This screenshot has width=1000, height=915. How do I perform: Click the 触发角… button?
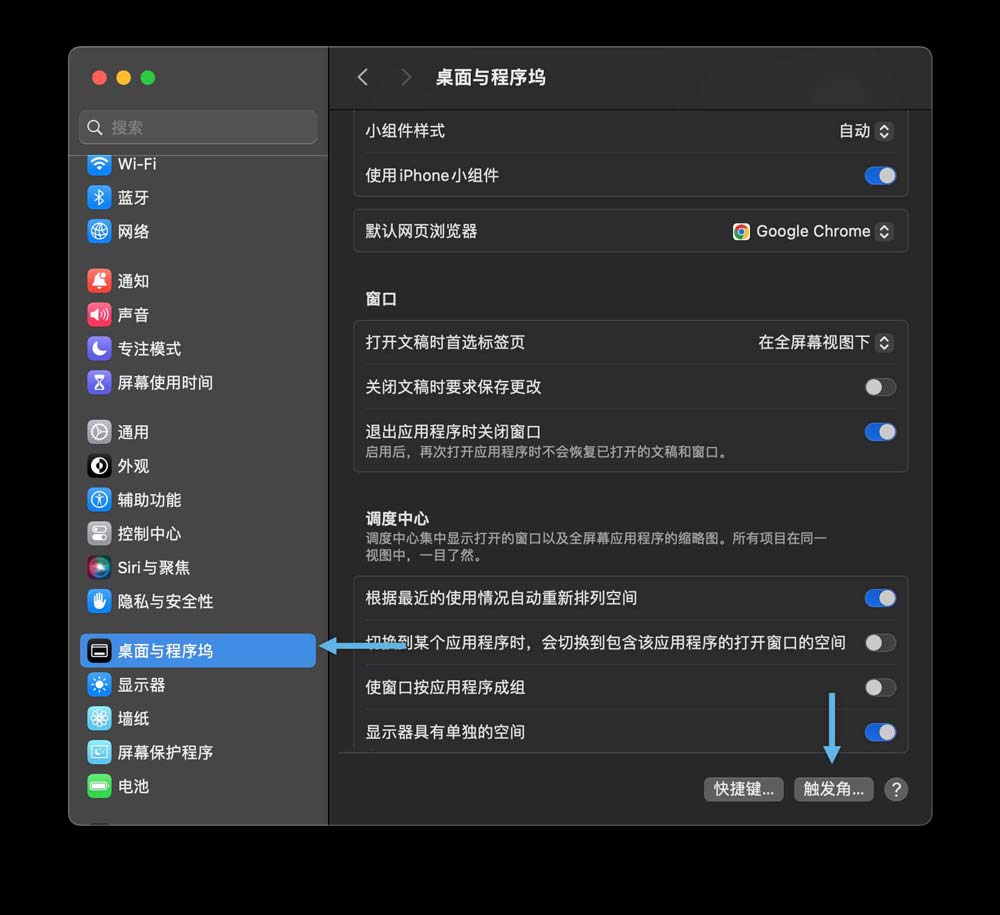833,789
